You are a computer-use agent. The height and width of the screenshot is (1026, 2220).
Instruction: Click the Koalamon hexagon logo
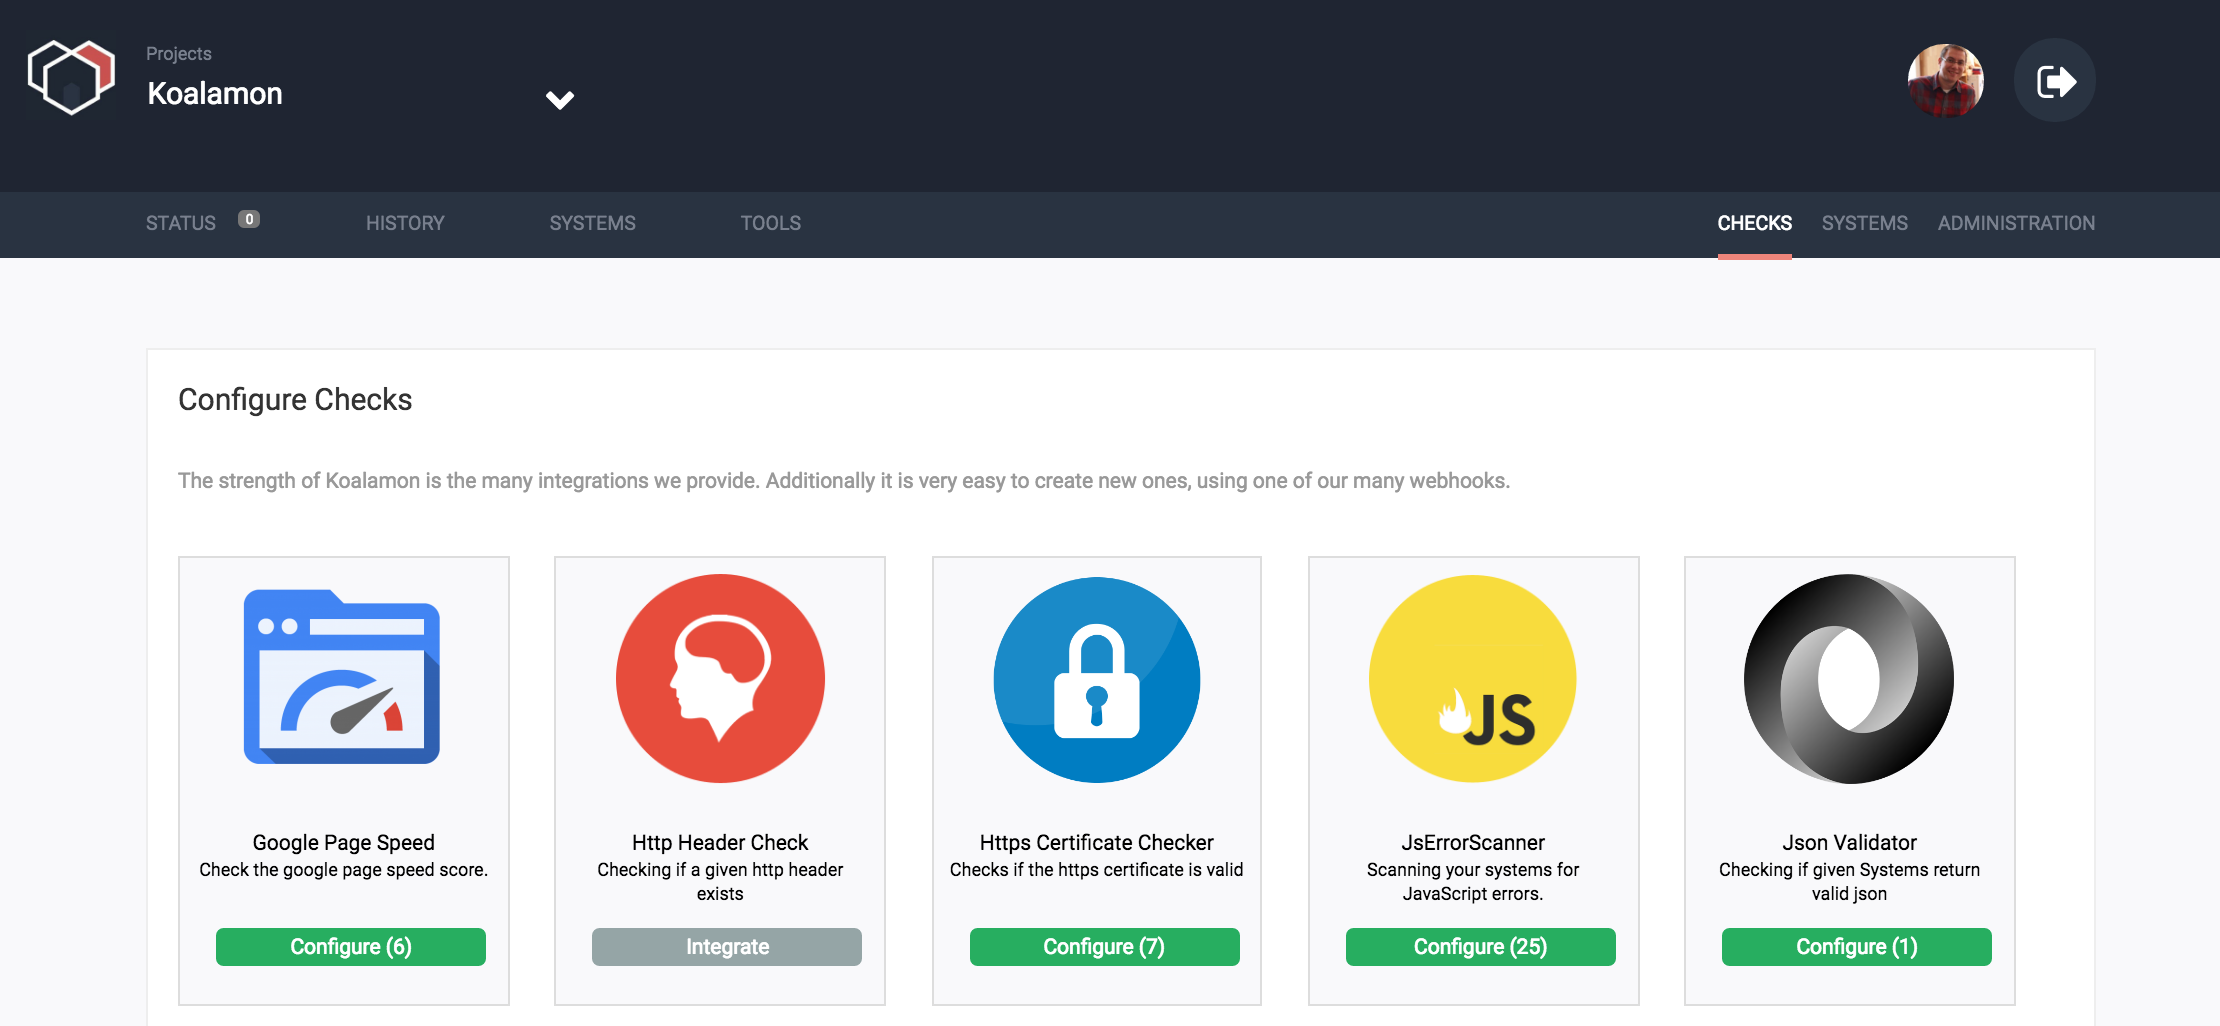pos(71,78)
